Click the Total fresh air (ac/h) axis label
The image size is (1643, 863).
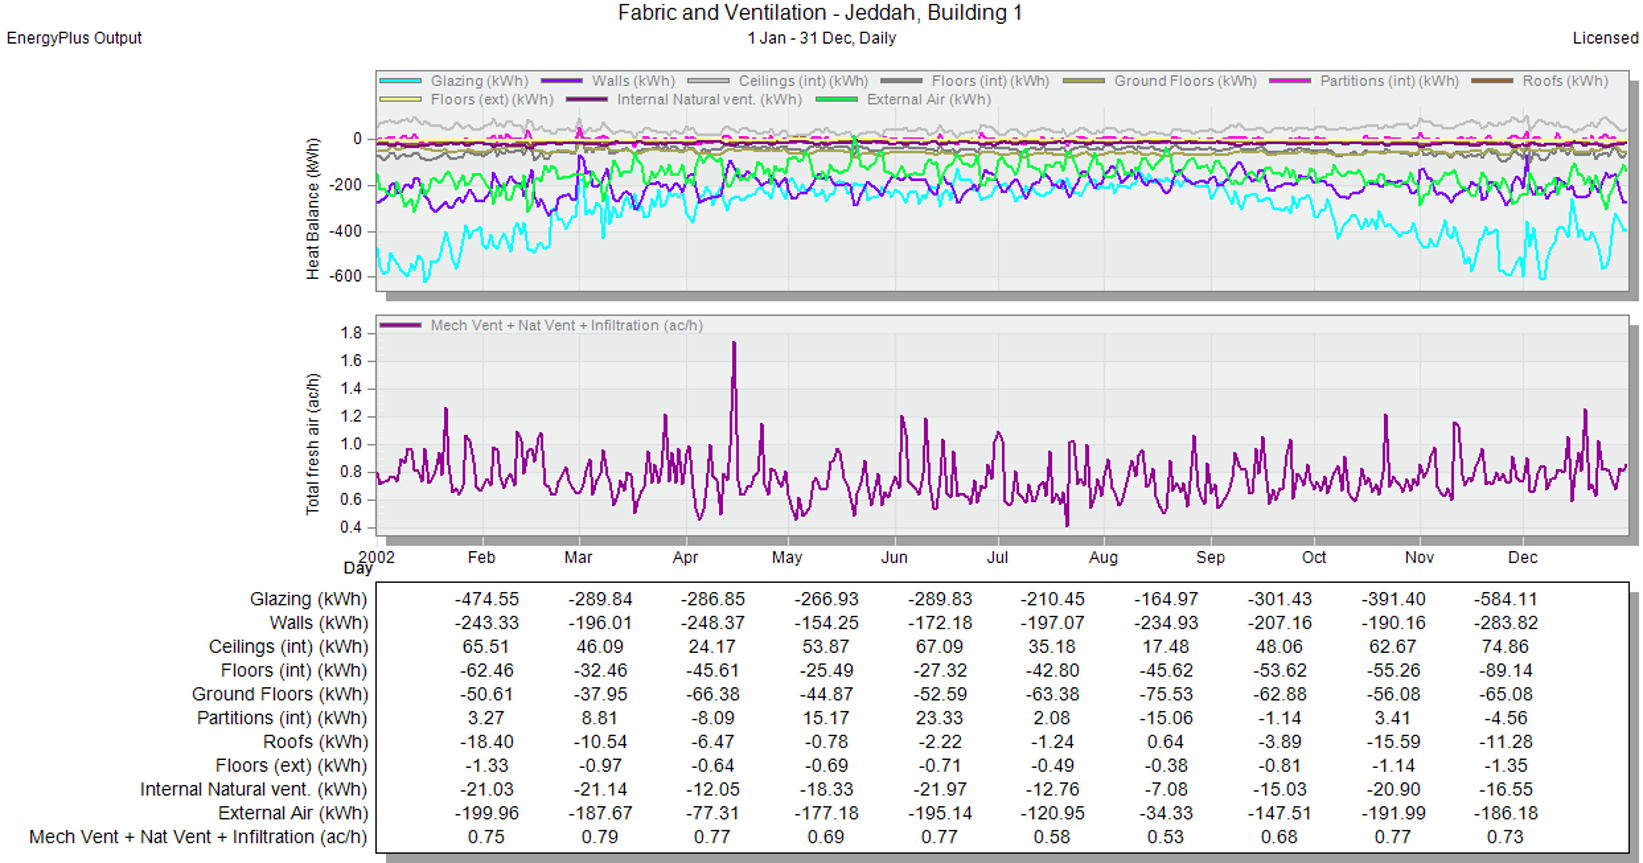[x=313, y=444]
